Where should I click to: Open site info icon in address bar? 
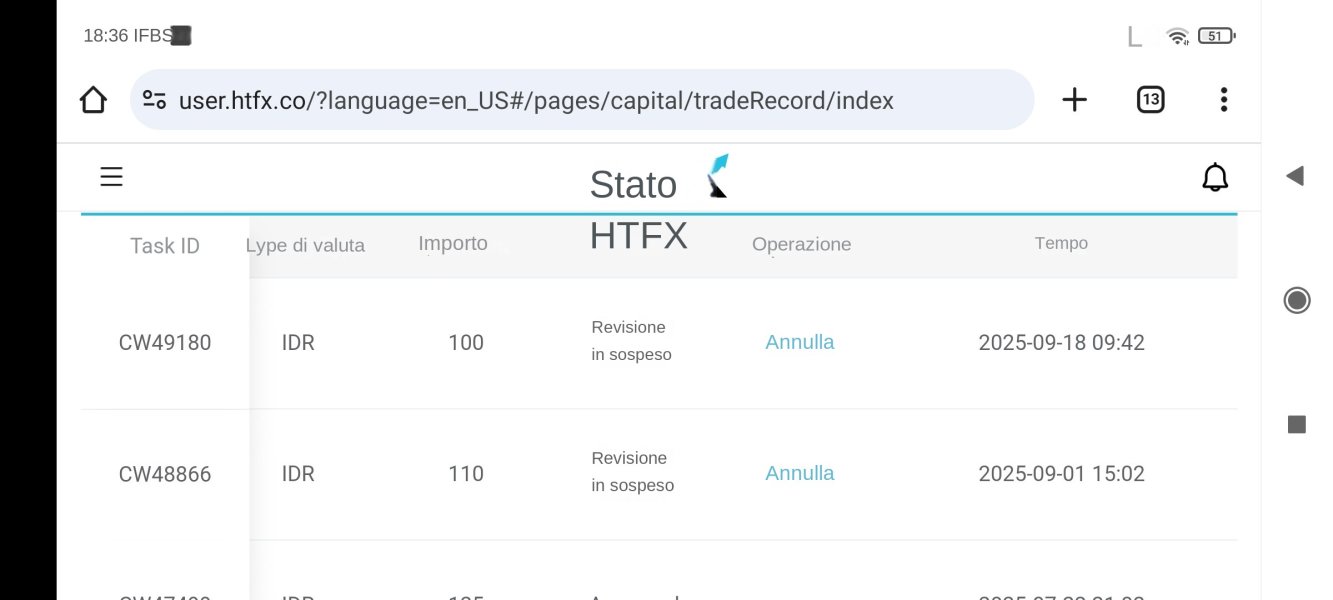154,100
